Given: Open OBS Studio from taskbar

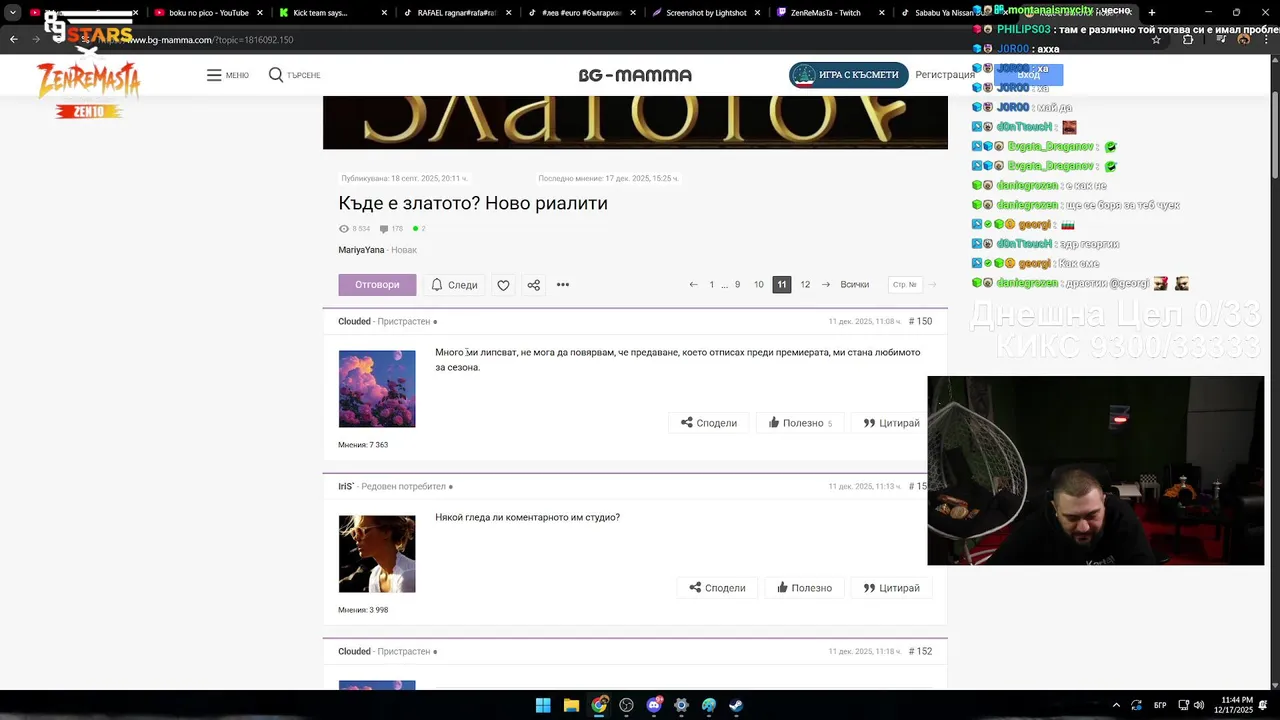Looking at the screenshot, I should pyautogui.click(x=626, y=705).
